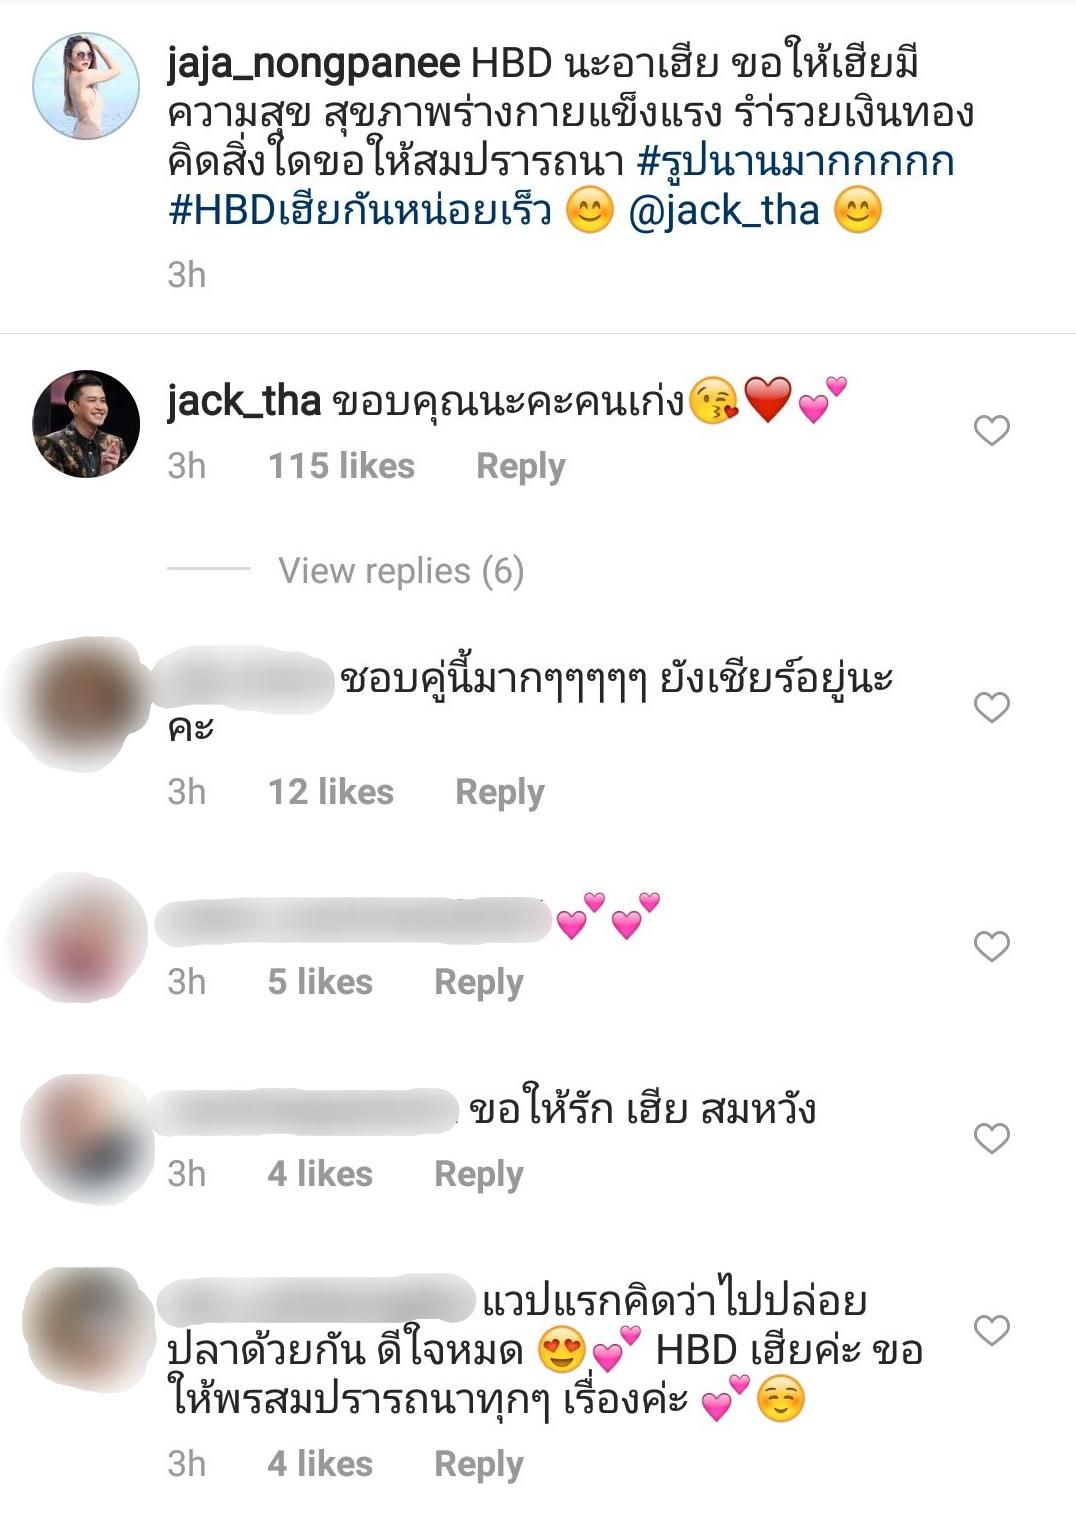Open hashtag #HBDเฮียกันหน่อยเร็ว
The width and height of the screenshot is (1076, 1520).
360,211
